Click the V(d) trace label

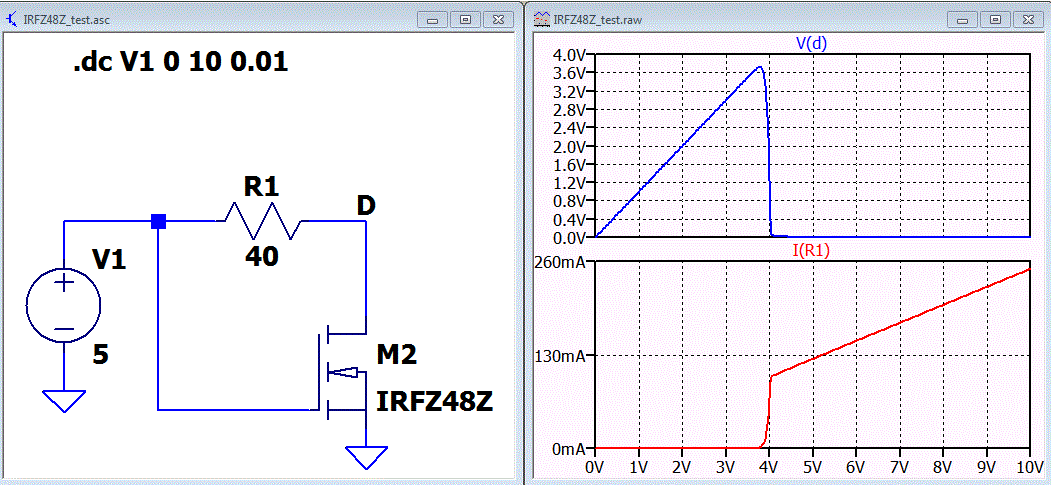[x=812, y=43]
